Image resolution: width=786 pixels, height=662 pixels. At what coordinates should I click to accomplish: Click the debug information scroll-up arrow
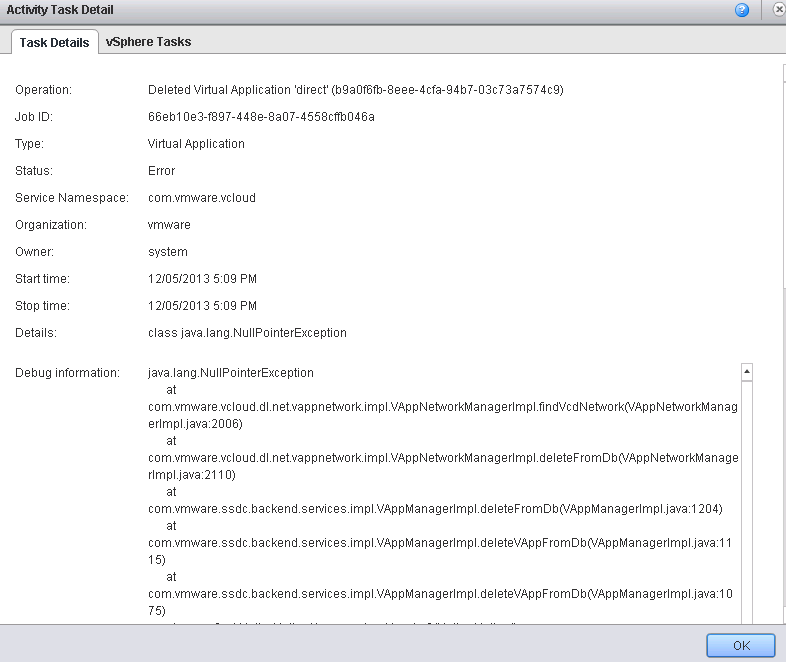[746, 372]
